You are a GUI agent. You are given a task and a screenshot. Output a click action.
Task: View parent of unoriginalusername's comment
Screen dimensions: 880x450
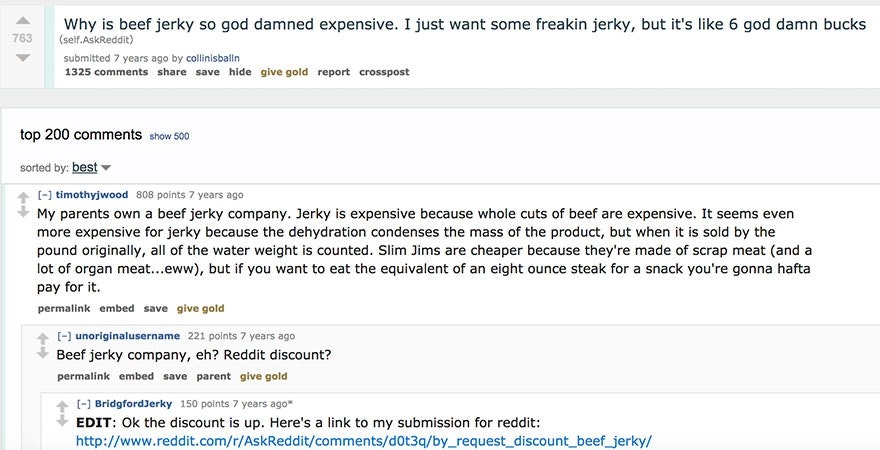213,377
